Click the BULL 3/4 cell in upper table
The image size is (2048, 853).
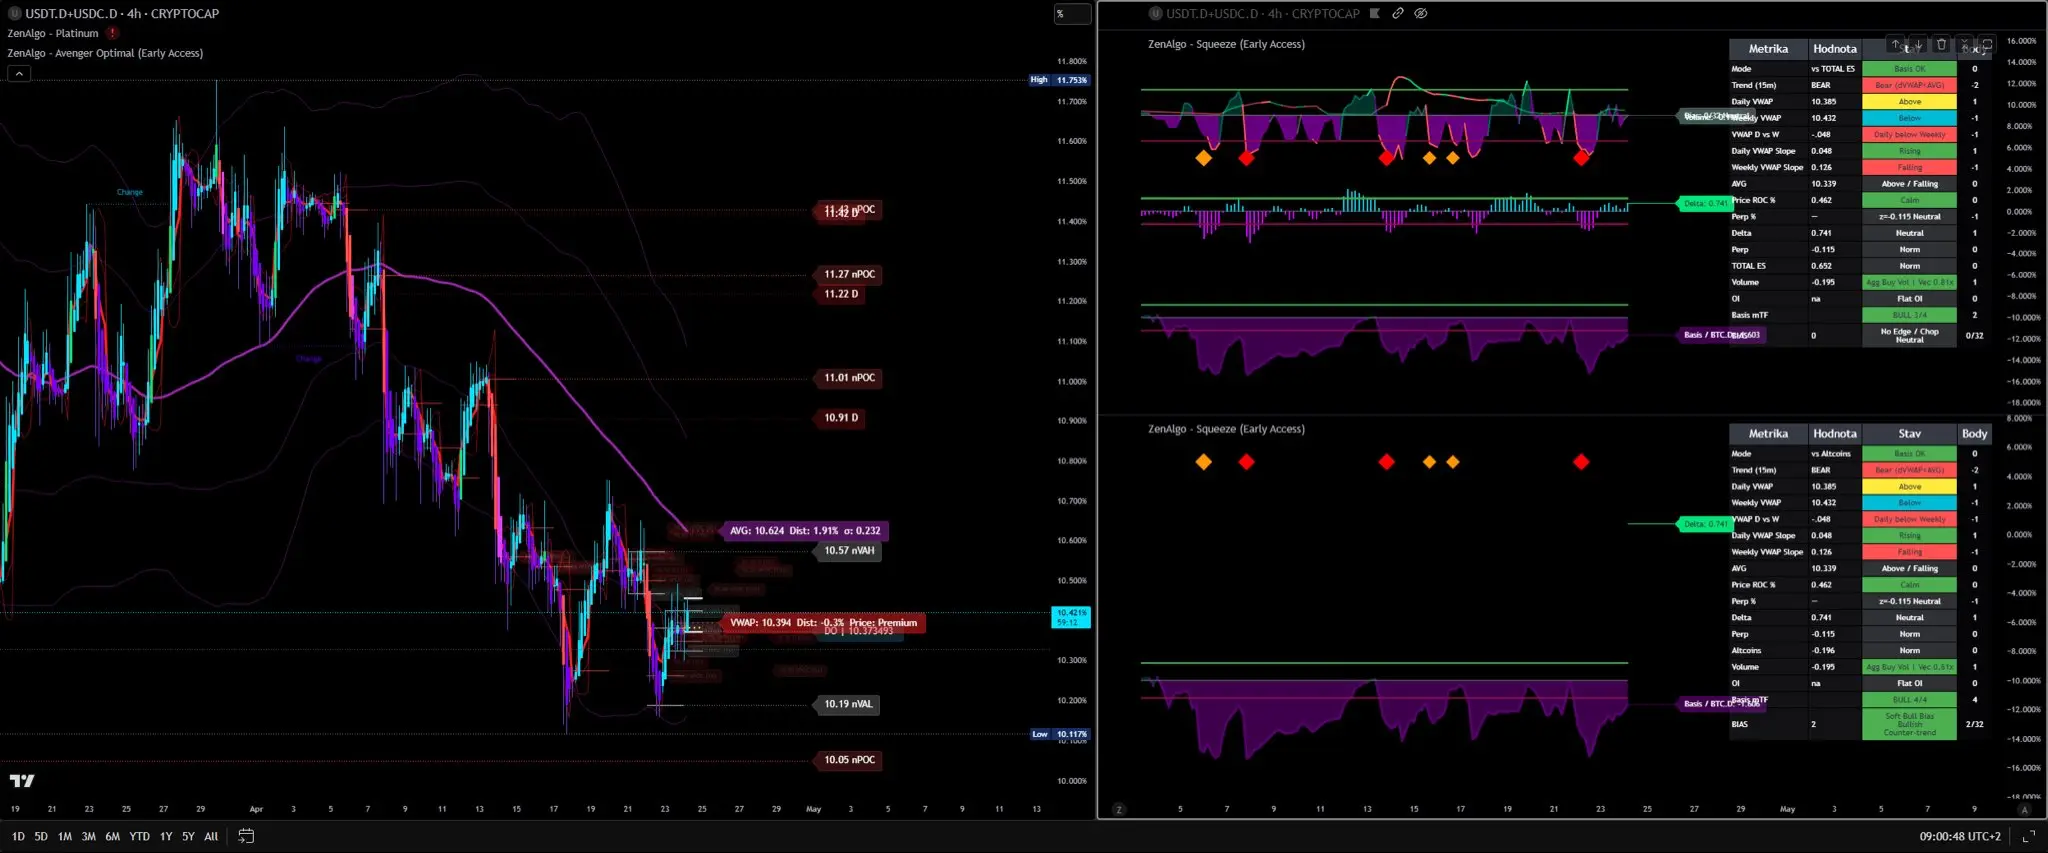pos(1909,315)
